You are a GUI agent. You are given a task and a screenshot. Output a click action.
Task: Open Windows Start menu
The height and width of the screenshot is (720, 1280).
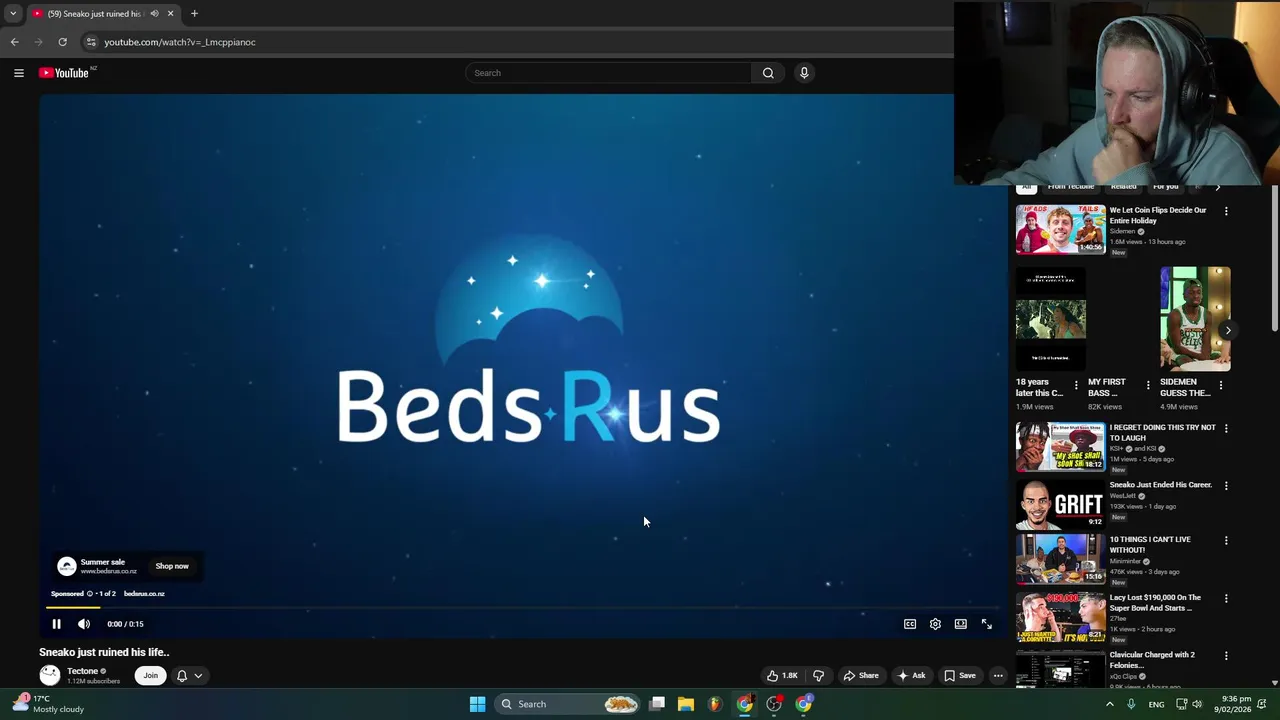click(477, 704)
